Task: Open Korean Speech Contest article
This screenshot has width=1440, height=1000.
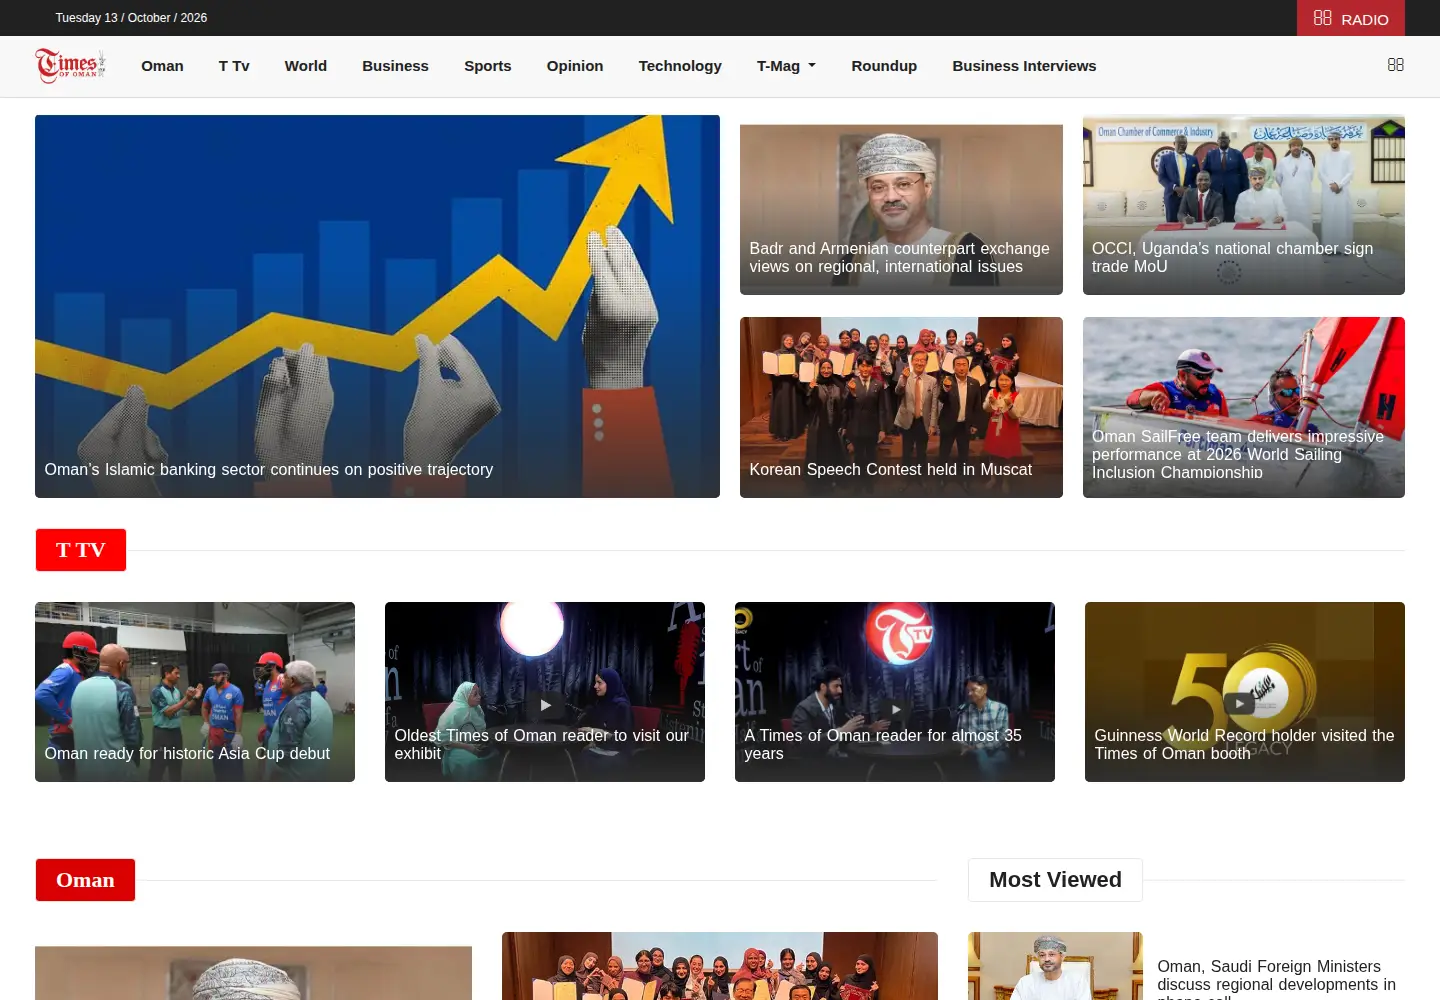Action: click(x=901, y=407)
